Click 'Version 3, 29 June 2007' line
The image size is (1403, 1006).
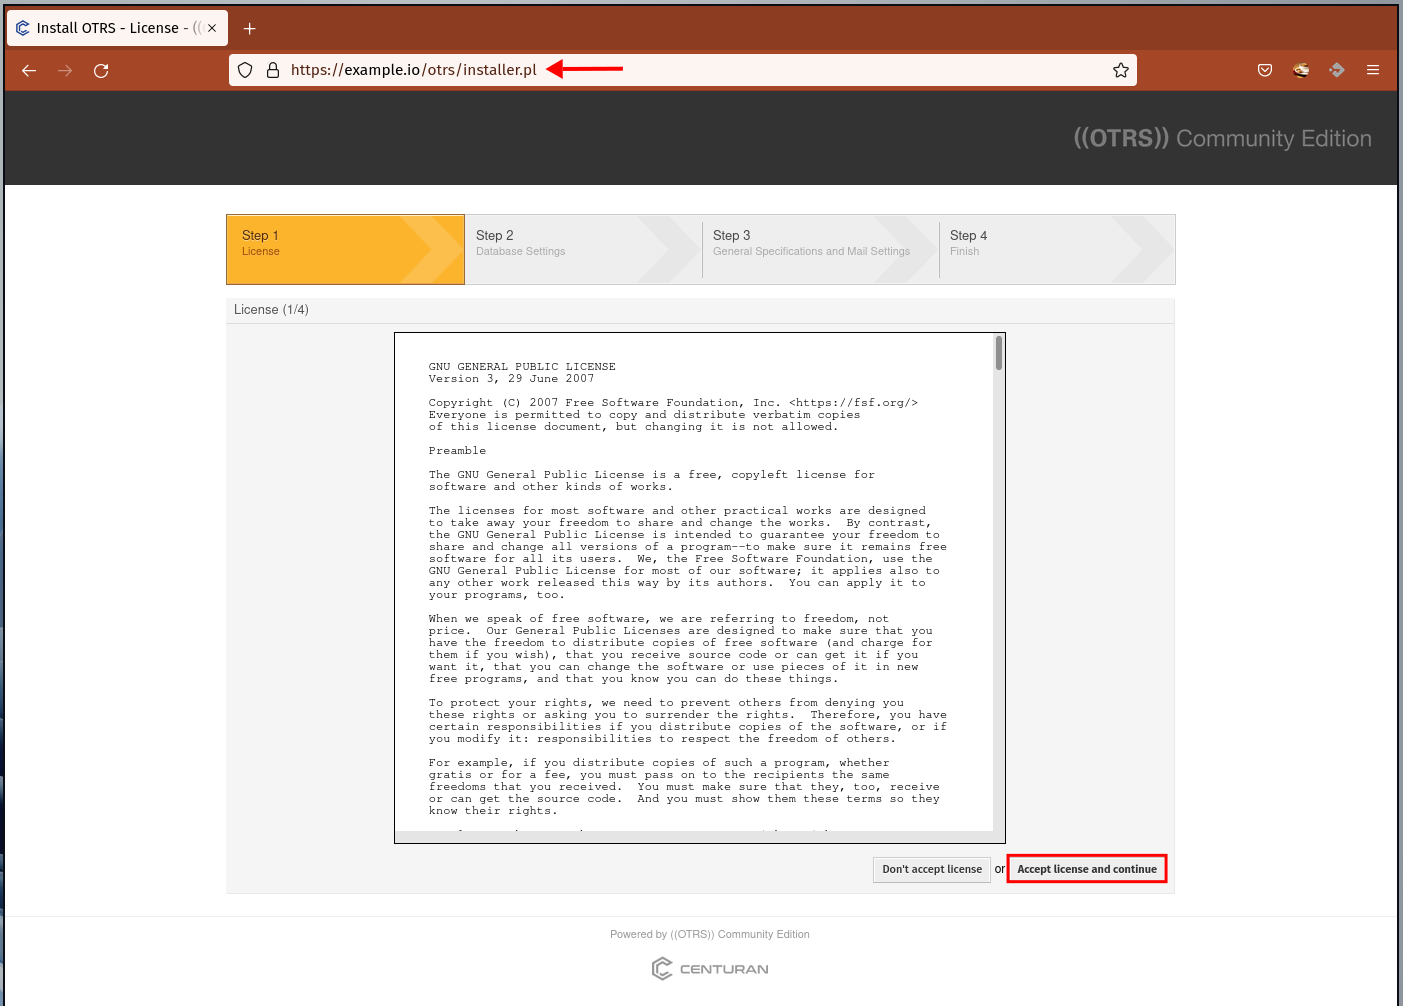[x=511, y=379]
